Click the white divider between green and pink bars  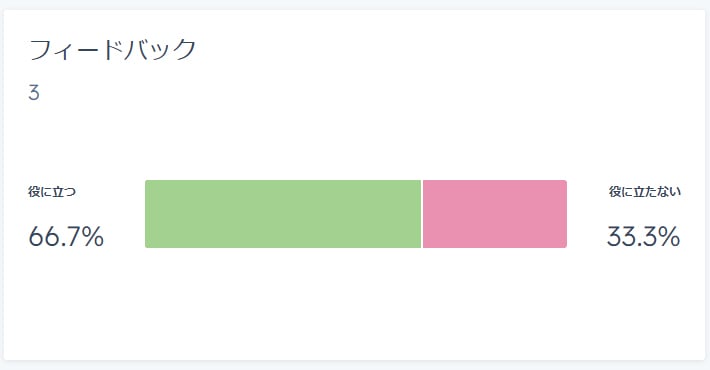point(422,214)
